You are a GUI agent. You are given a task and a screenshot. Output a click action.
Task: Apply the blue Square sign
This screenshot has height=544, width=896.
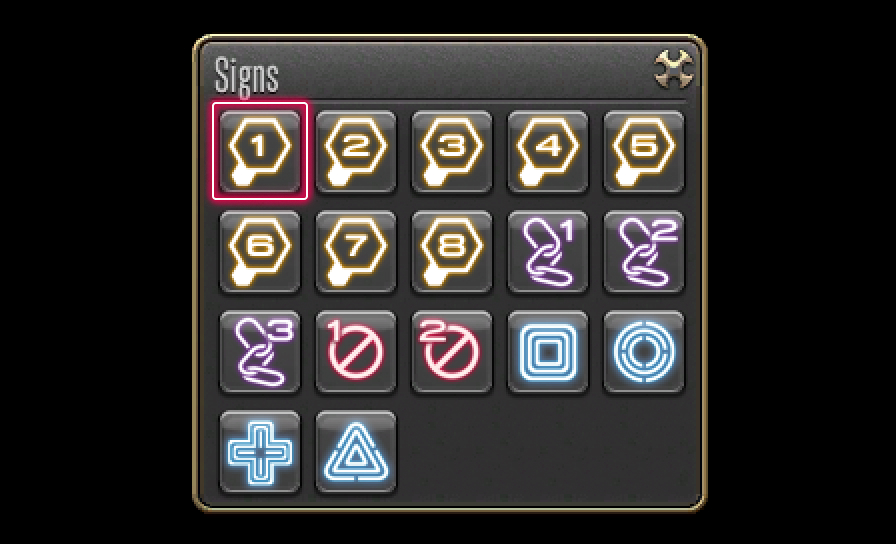548,352
